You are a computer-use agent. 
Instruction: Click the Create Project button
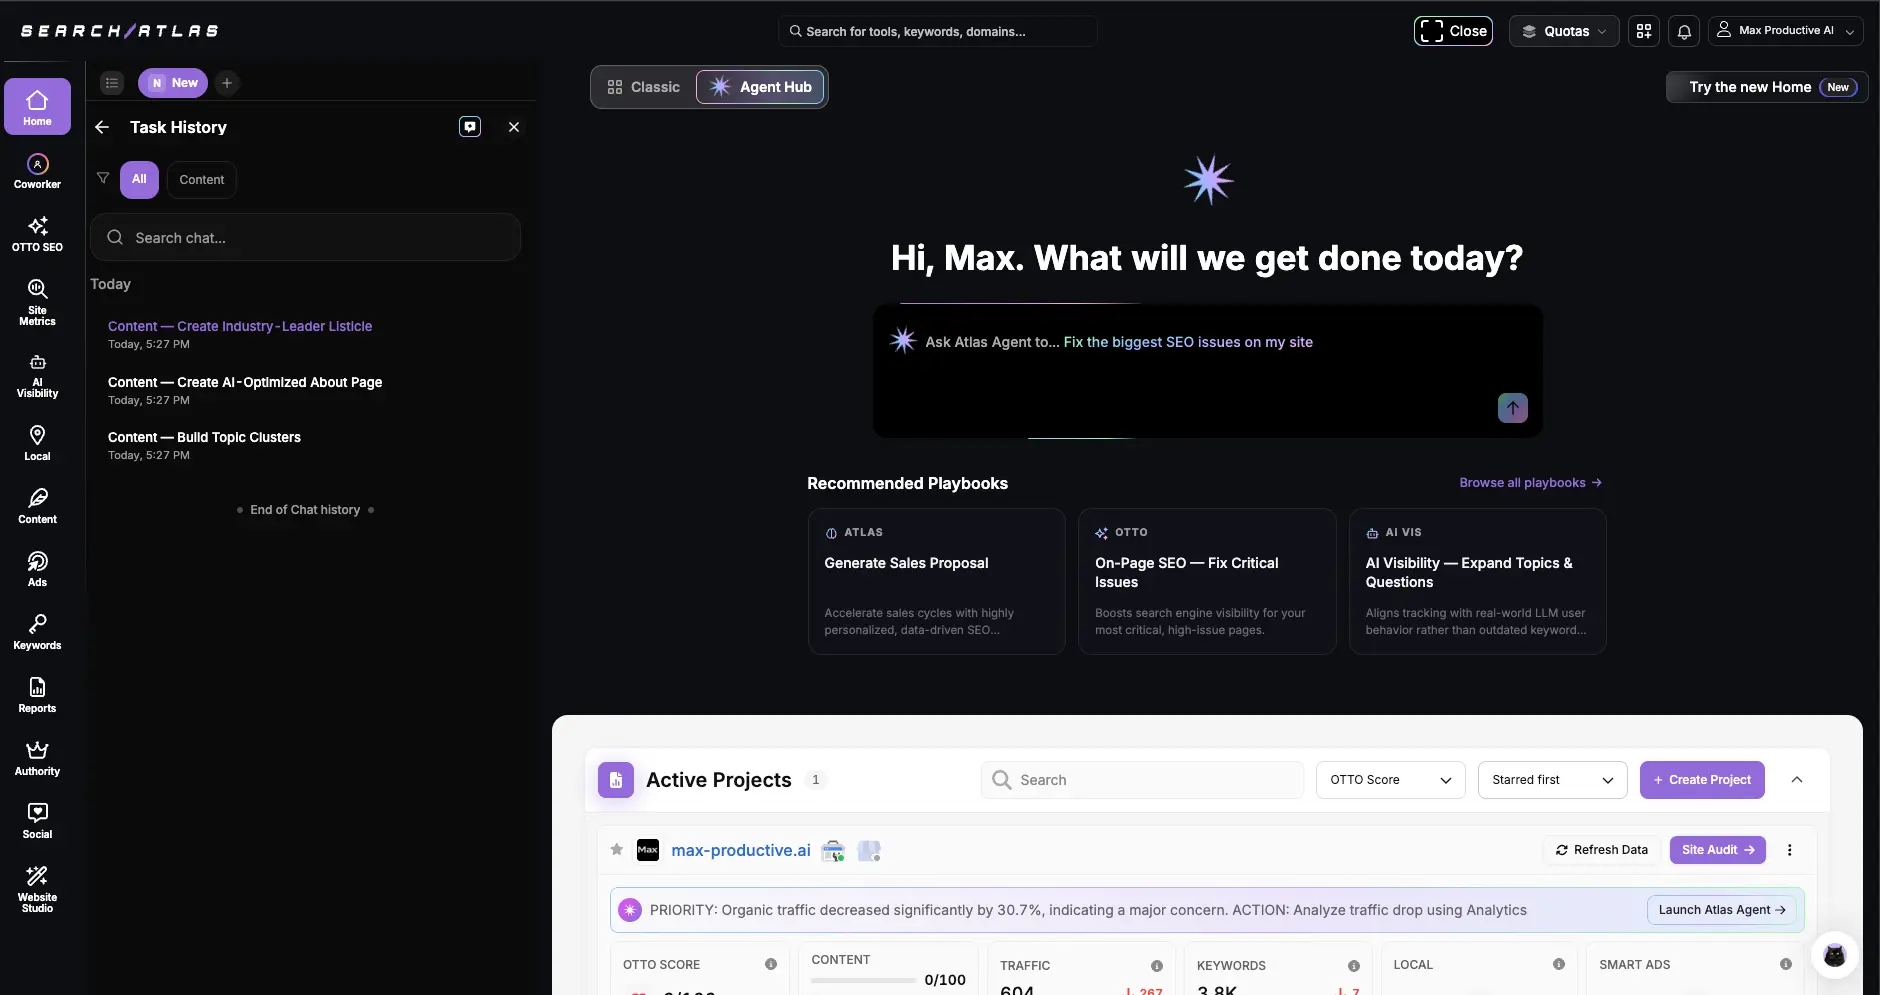[x=1702, y=780]
